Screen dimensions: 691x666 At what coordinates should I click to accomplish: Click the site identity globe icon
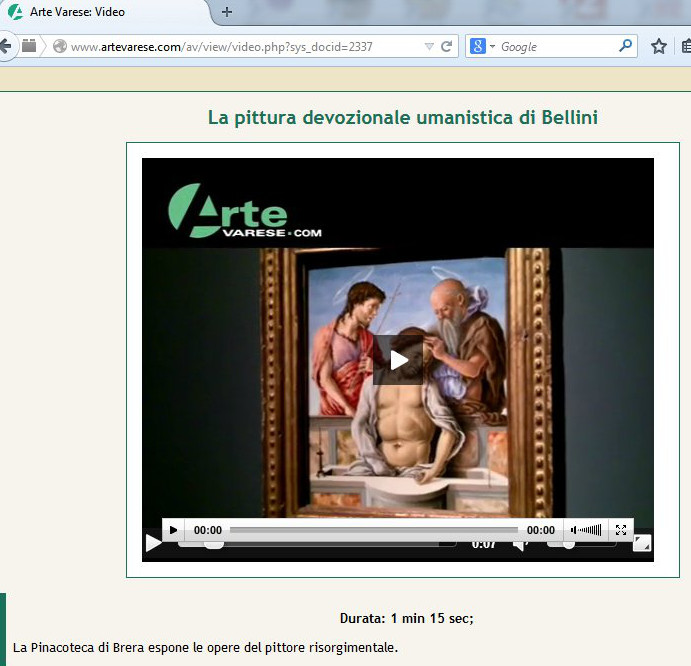coord(59,46)
